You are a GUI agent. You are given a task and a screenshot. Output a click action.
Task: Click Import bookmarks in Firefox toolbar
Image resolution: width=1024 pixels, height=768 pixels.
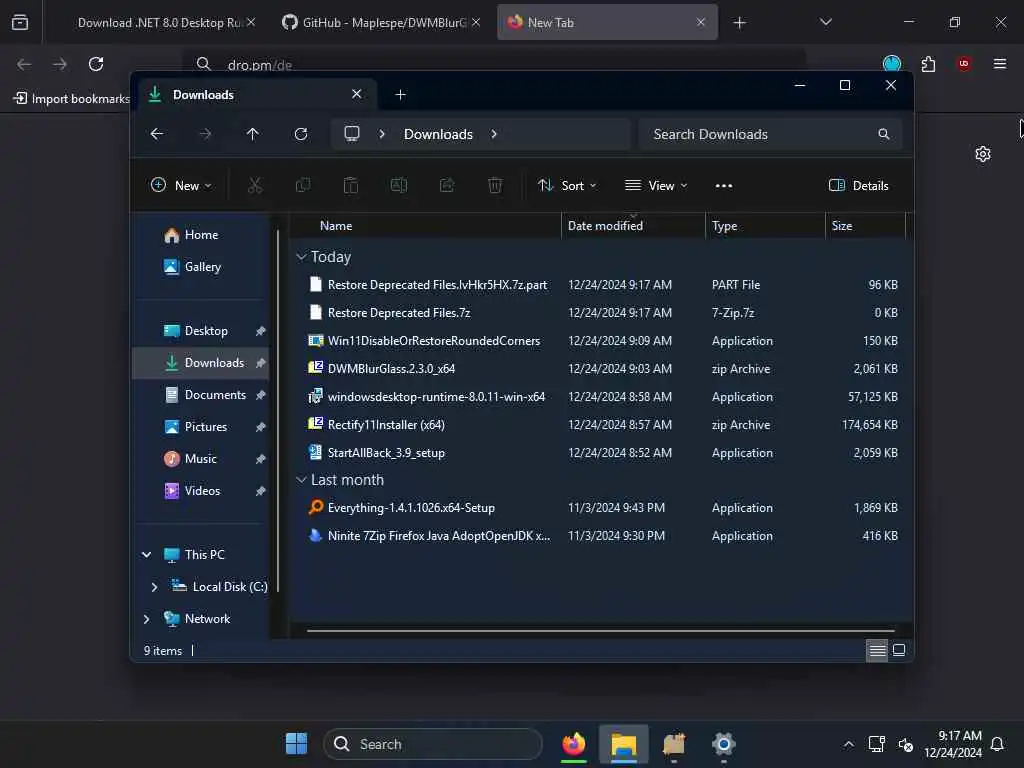[x=72, y=99]
